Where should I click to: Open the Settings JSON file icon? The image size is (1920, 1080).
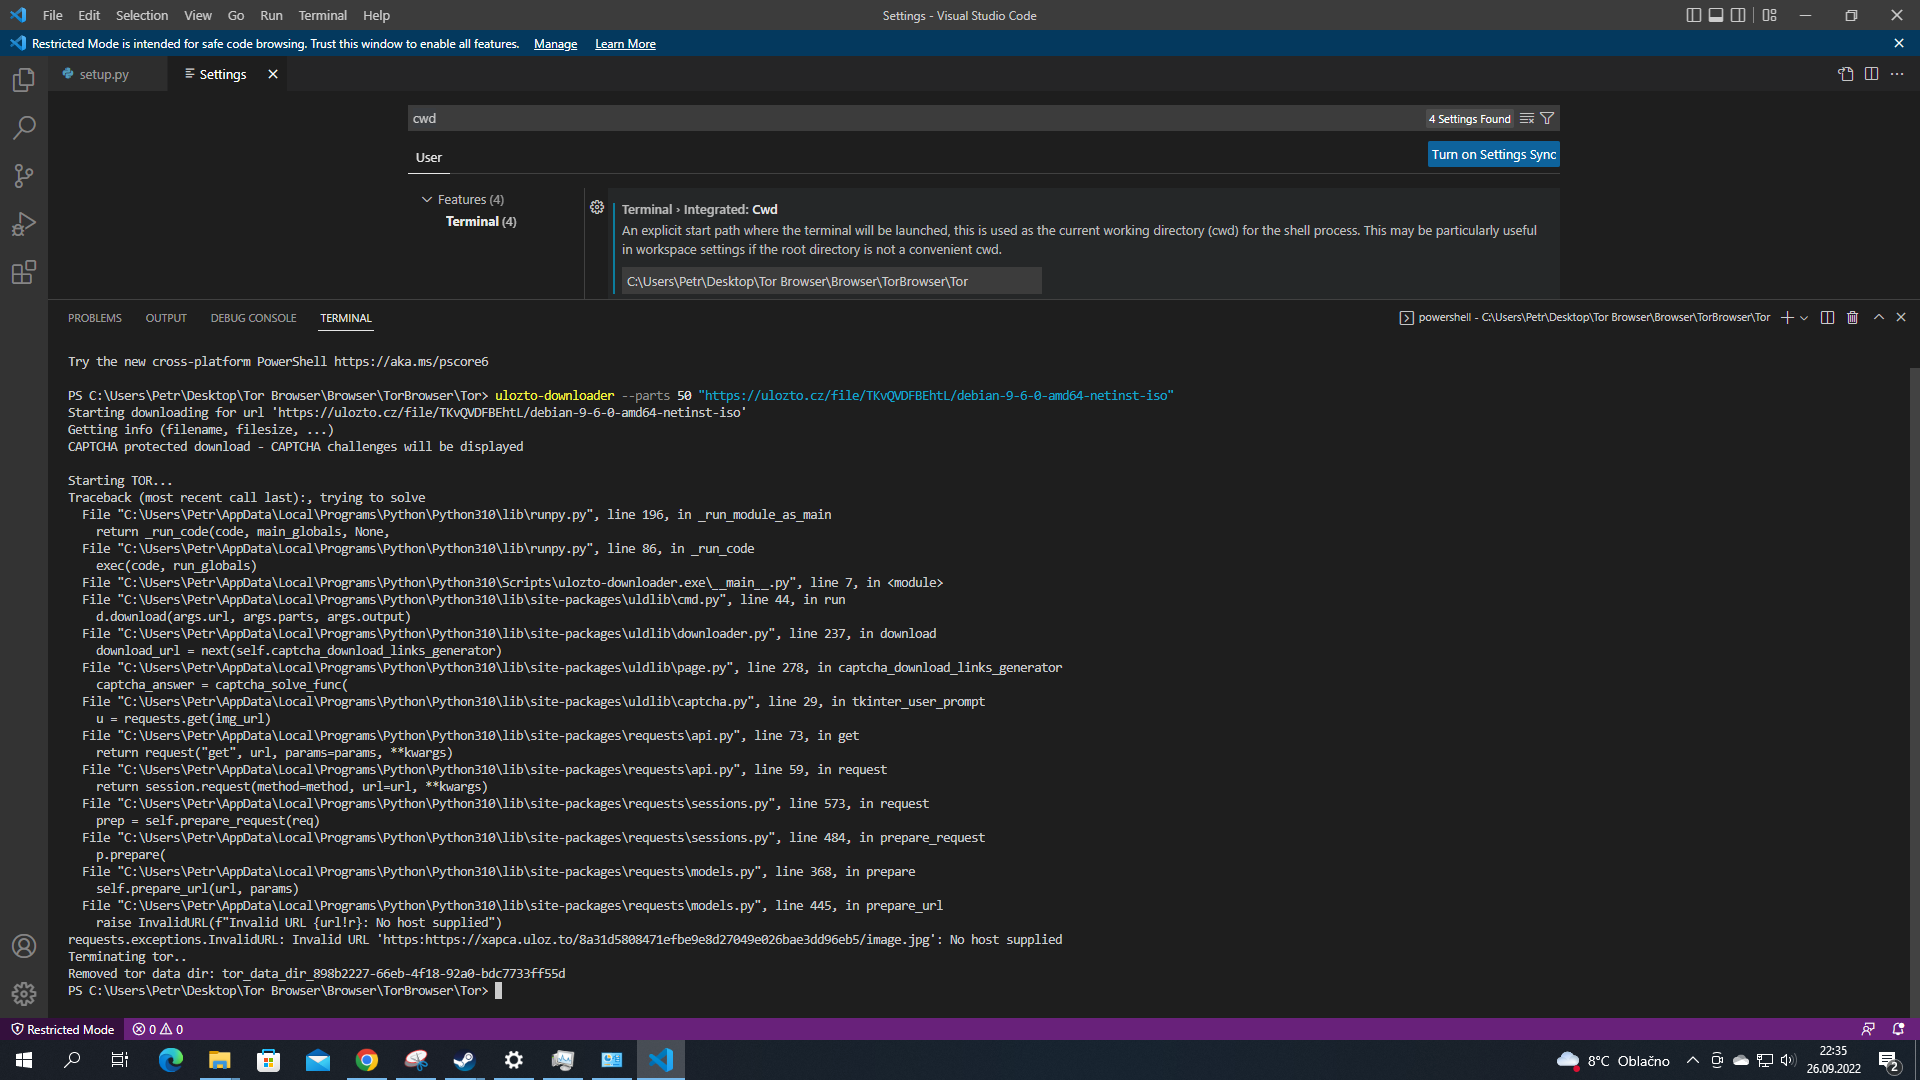click(1845, 73)
